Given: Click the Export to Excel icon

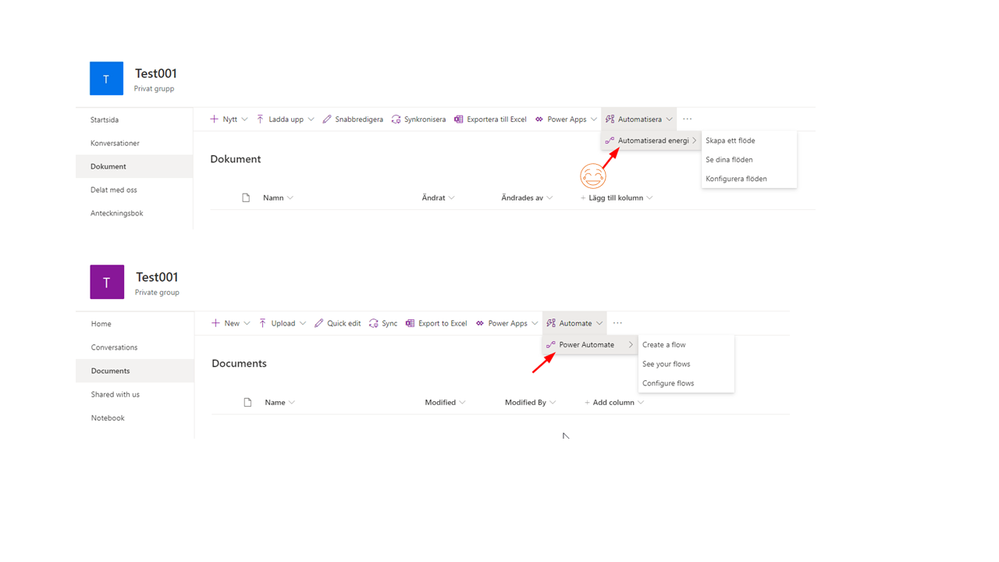Looking at the screenshot, I should (x=410, y=323).
